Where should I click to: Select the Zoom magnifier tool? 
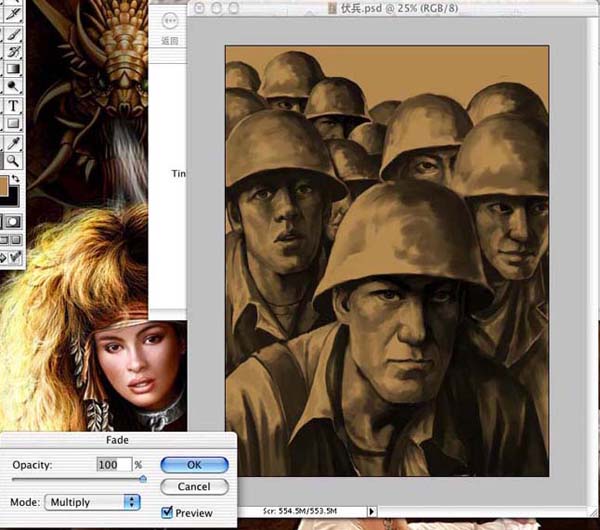tap(13, 161)
